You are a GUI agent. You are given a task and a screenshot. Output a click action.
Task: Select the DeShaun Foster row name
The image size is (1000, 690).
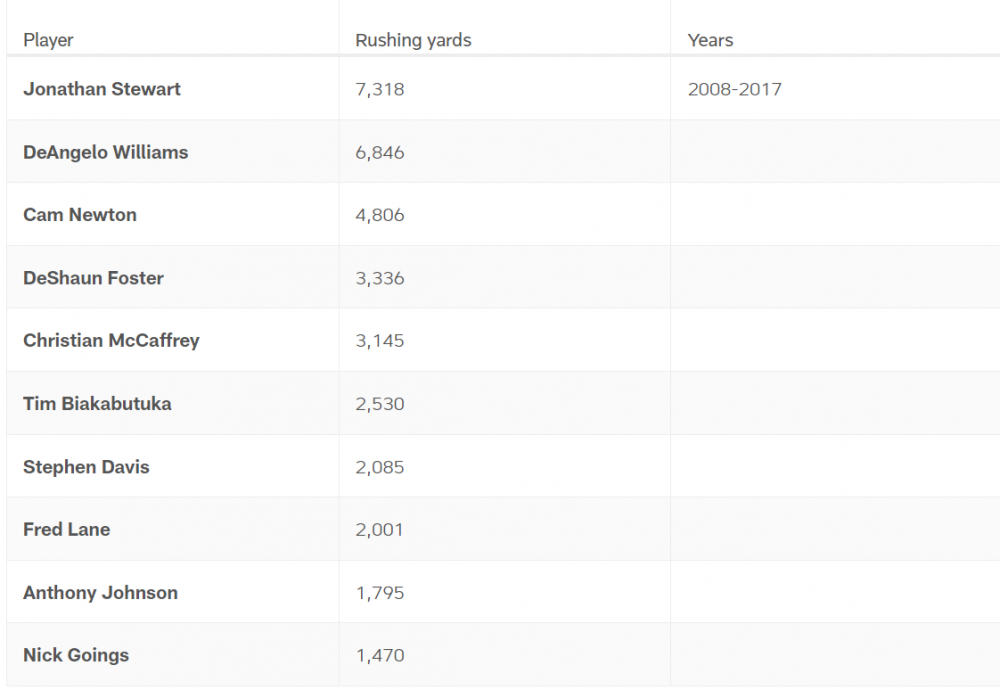tap(93, 278)
